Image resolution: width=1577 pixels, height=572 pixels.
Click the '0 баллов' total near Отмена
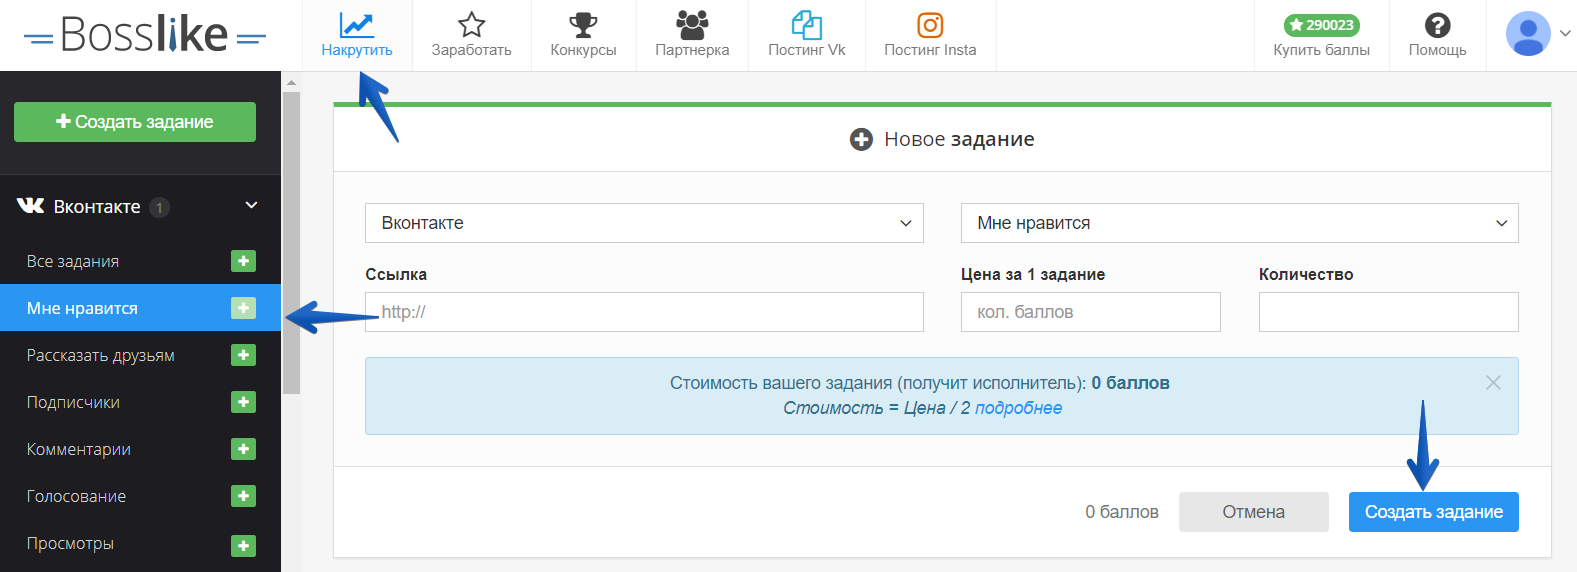[x=1122, y=512]
